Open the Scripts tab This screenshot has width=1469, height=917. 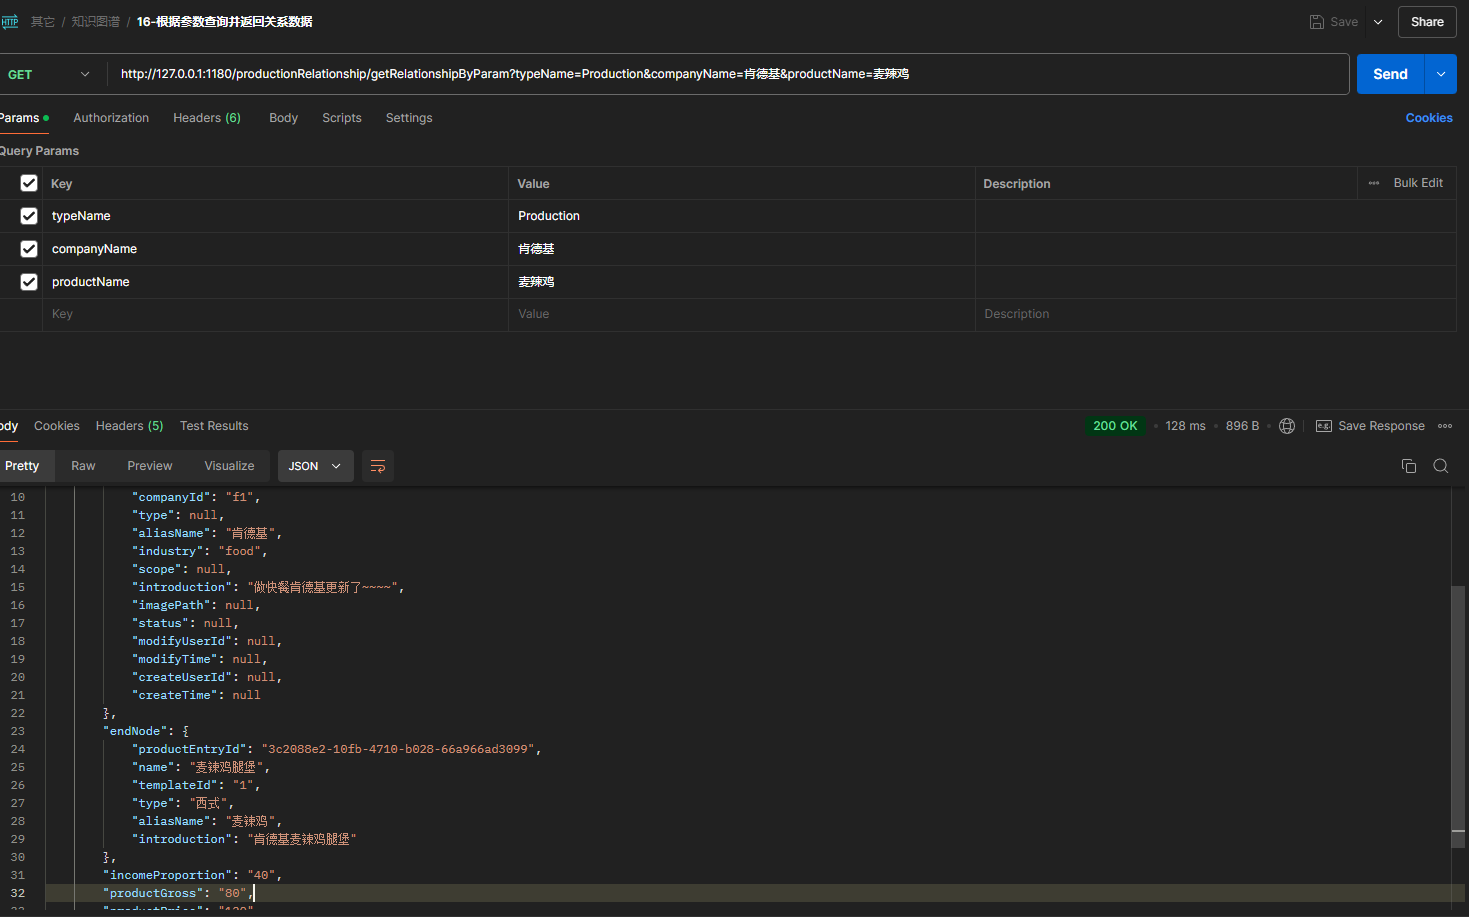click(342, 118)
